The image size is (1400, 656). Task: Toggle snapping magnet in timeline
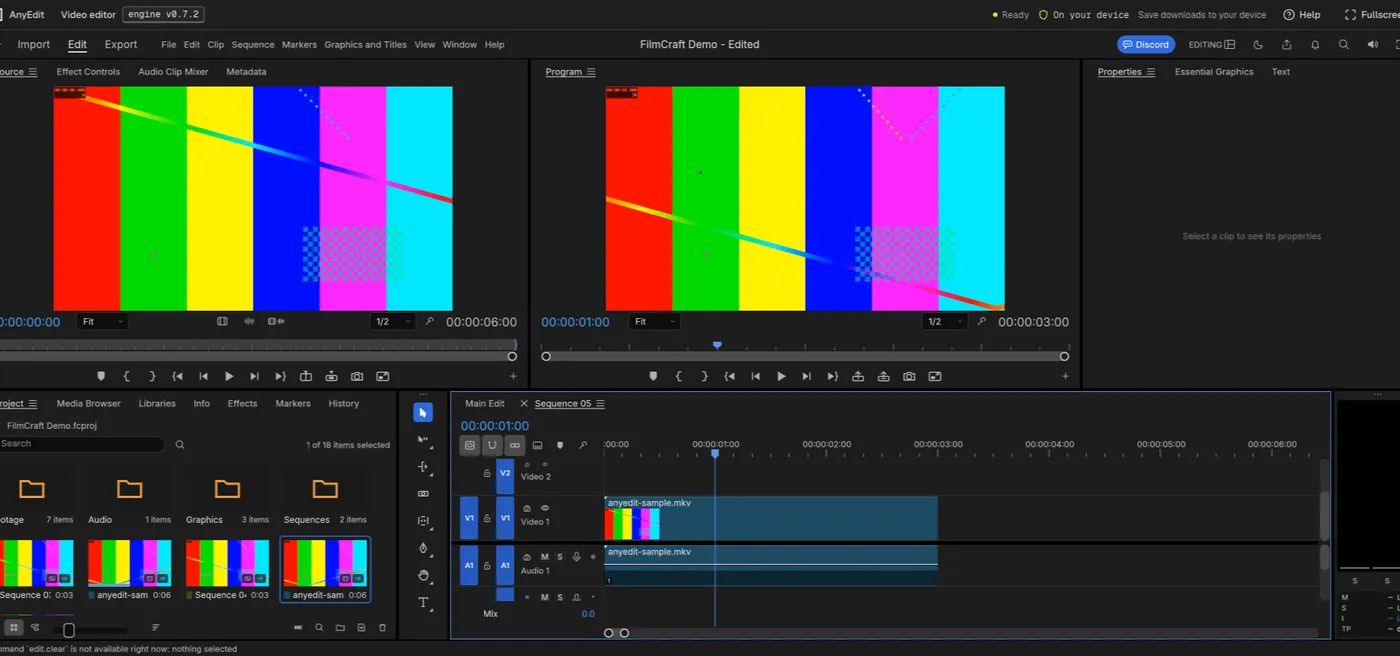click(x=492, y=445)
